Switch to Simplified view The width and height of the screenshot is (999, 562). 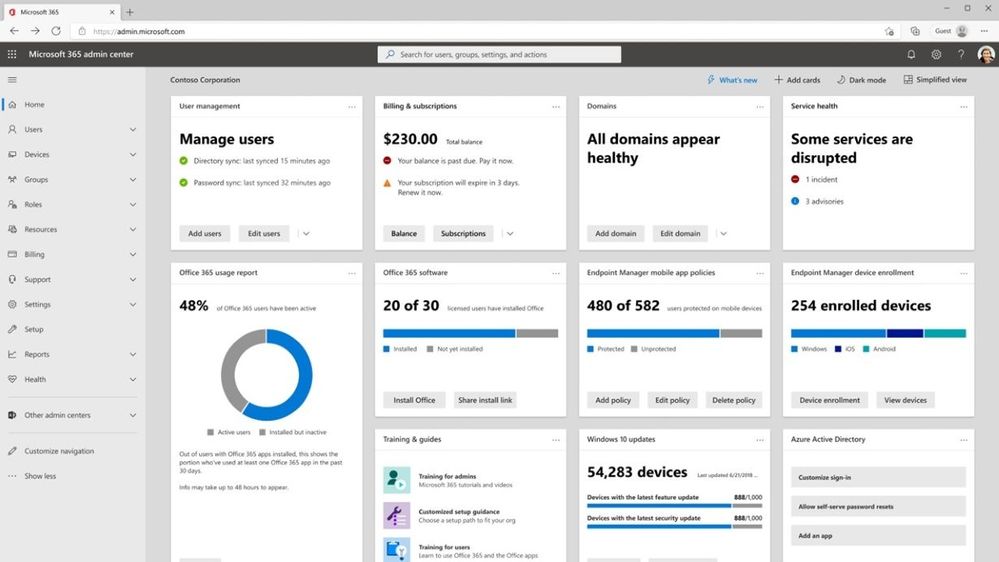tap(935, 80)
